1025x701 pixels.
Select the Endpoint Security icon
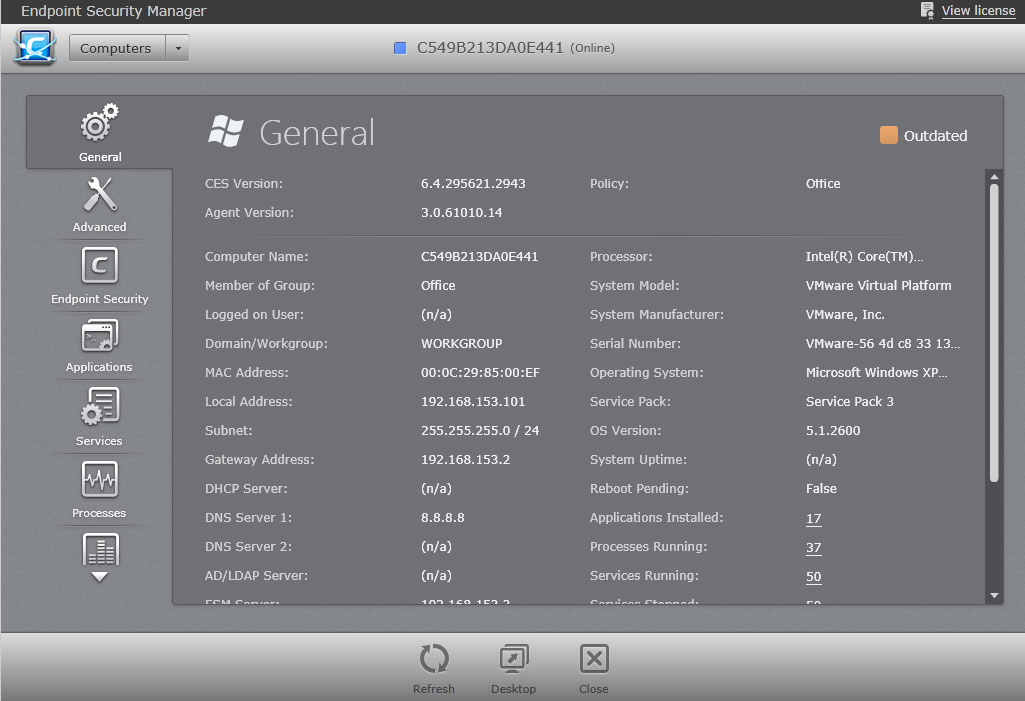pos(100,267)
